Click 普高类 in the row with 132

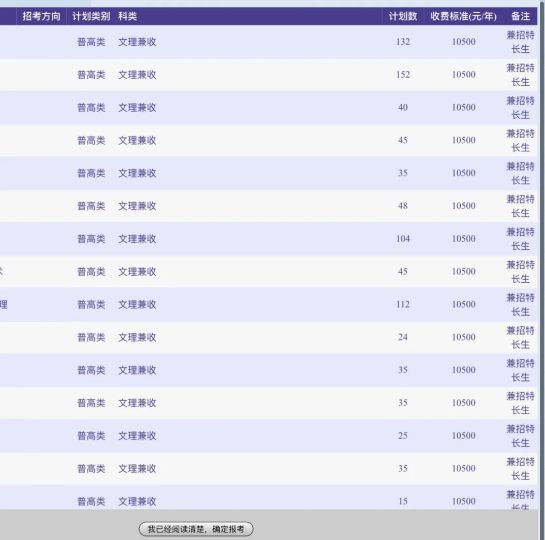[91, 42]
